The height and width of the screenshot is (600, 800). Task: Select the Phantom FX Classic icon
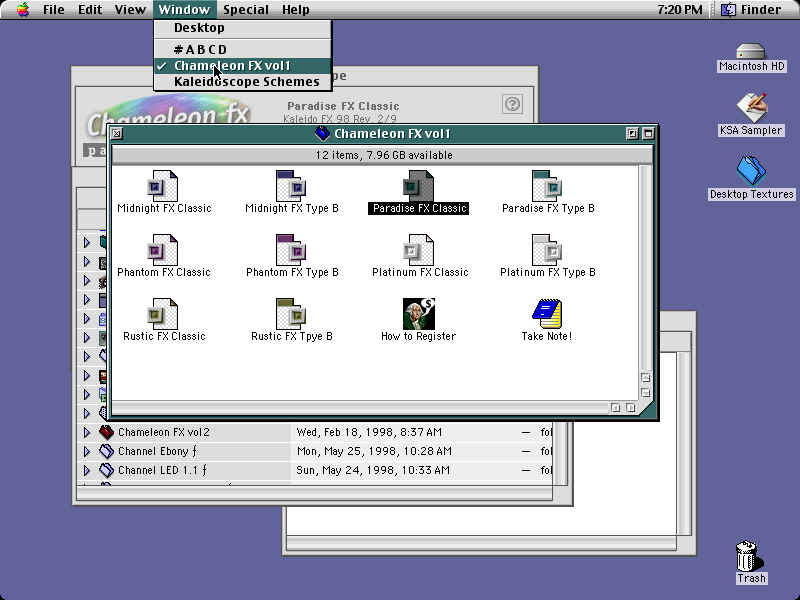[163, 250]
